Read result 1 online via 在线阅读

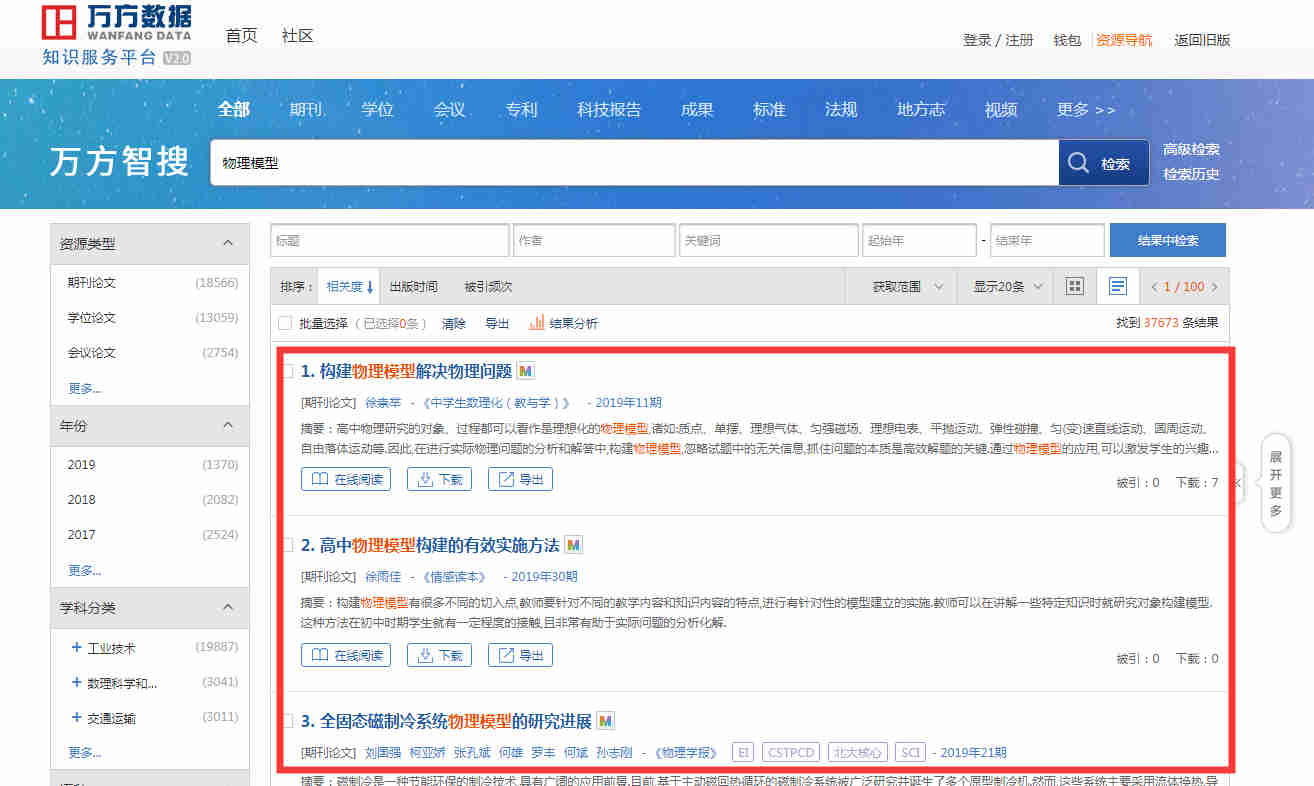click(346, 479)
